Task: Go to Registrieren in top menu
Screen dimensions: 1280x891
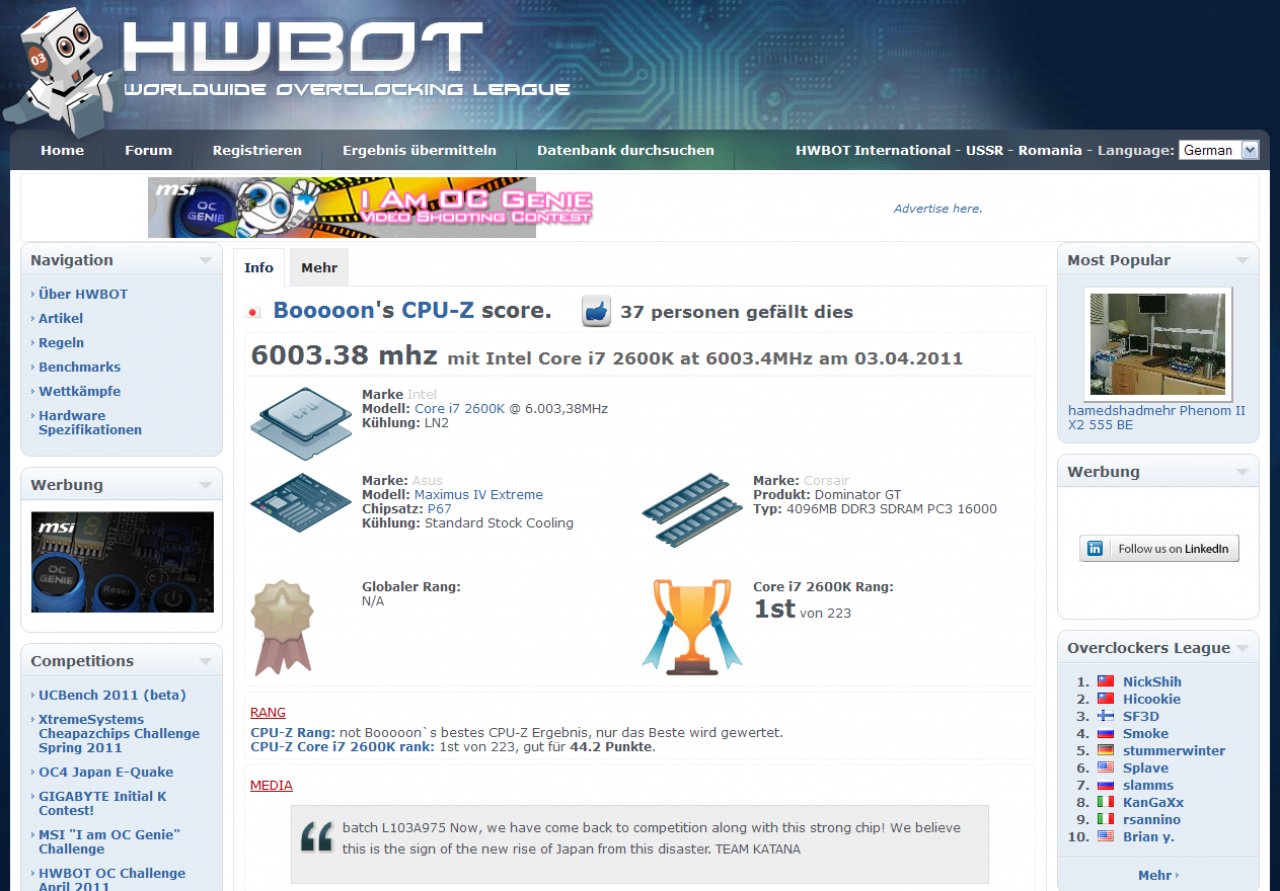Action: (257, 150)
